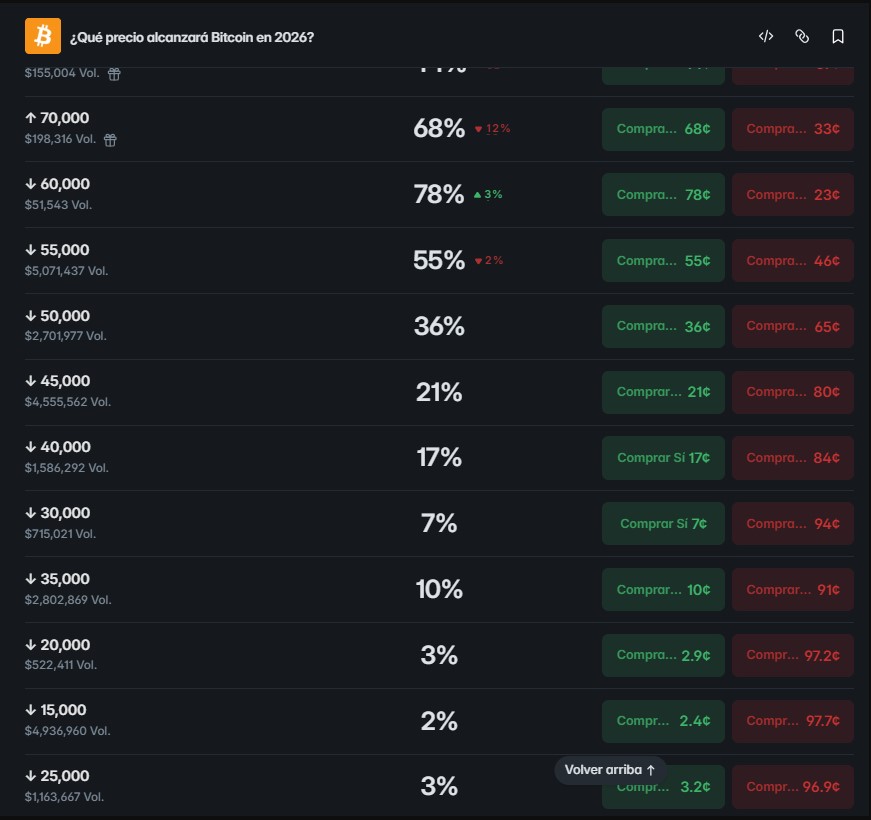This screenshot has height=820, width=871.
Task: Open the ↓ 60,000 outcome row
Action: pos(439,194)
